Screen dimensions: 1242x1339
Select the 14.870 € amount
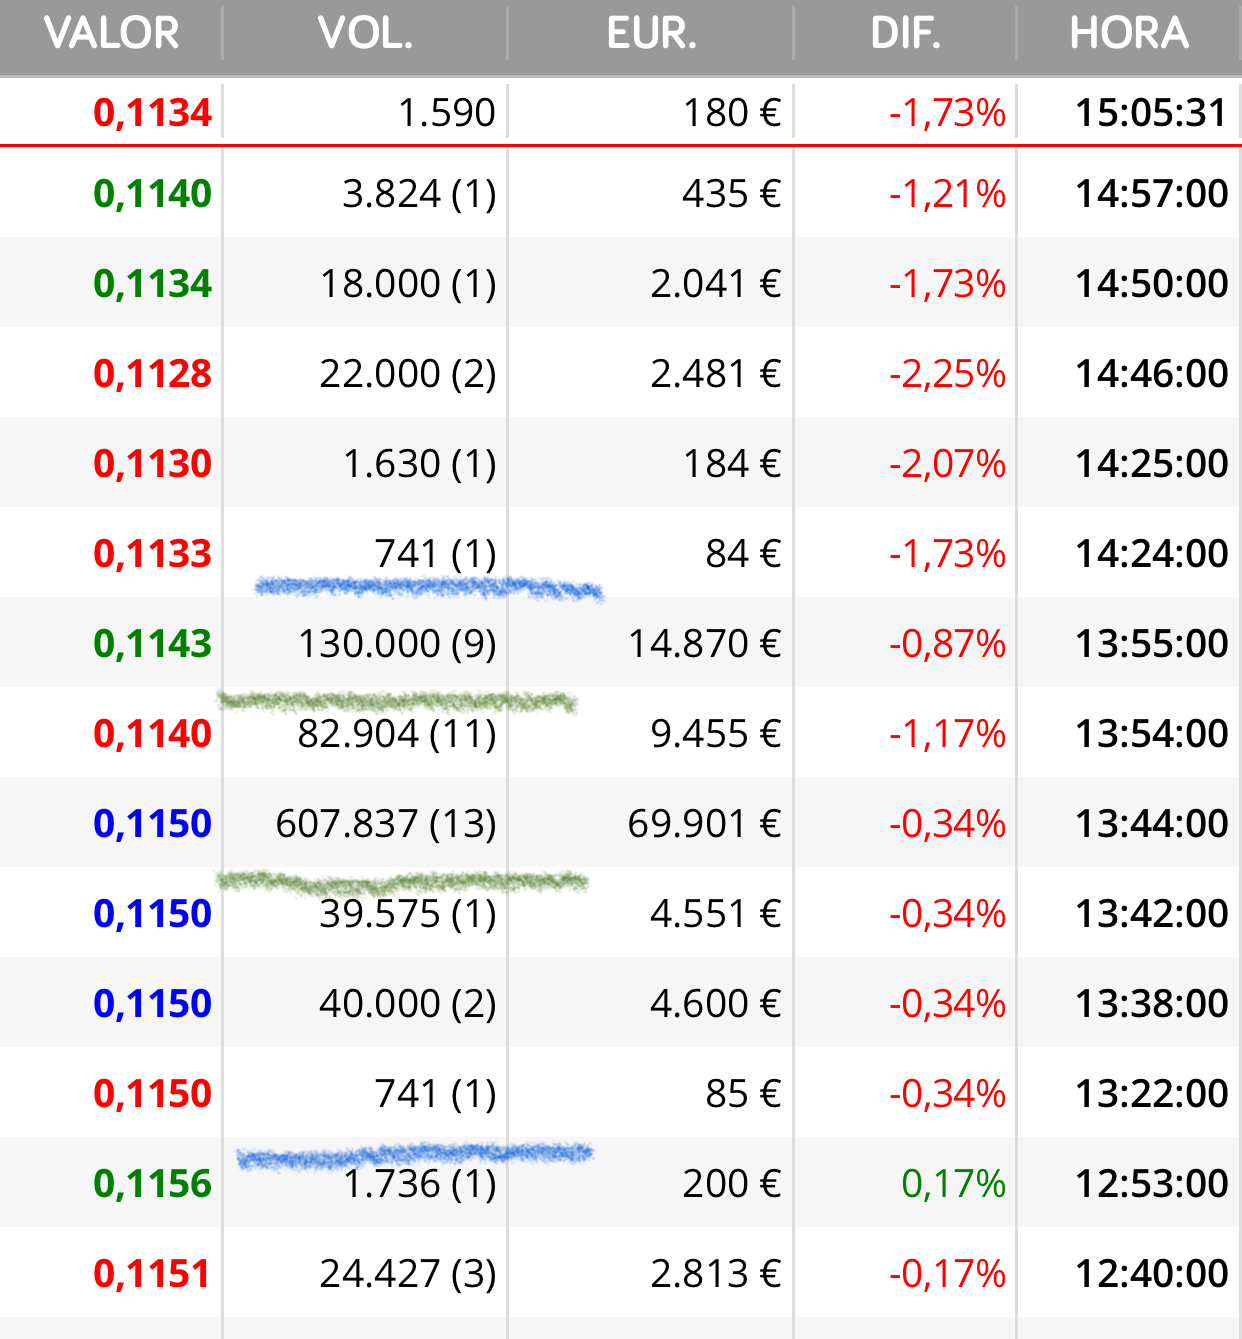704,643
